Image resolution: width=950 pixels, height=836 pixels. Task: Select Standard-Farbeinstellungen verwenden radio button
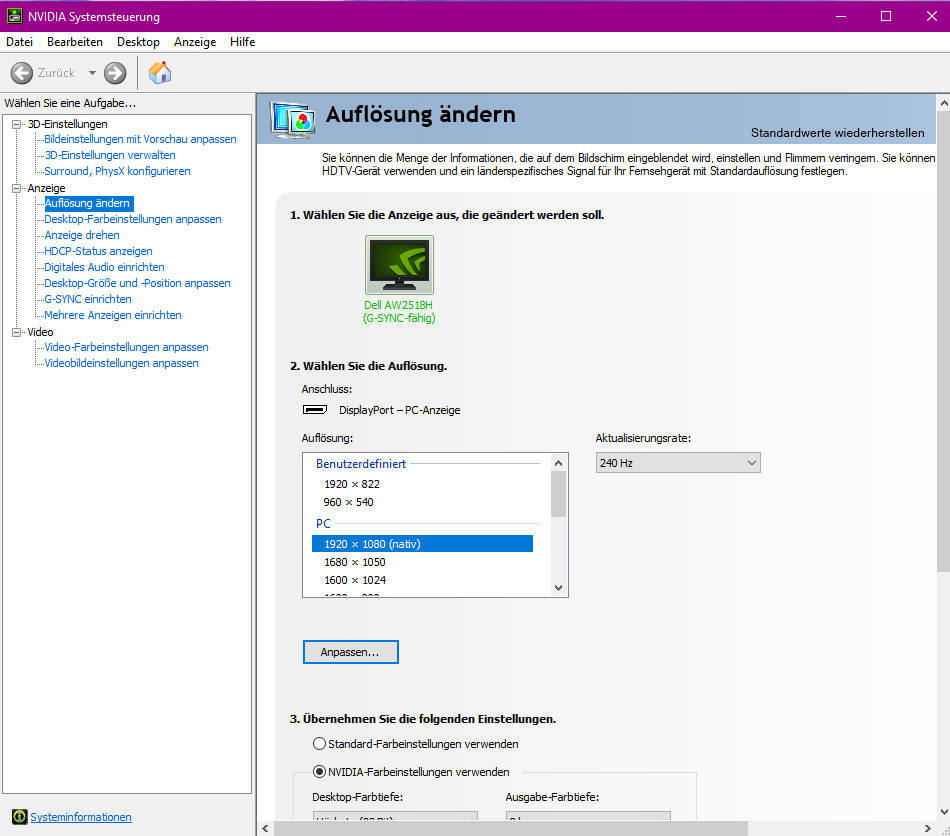(319, 743)
